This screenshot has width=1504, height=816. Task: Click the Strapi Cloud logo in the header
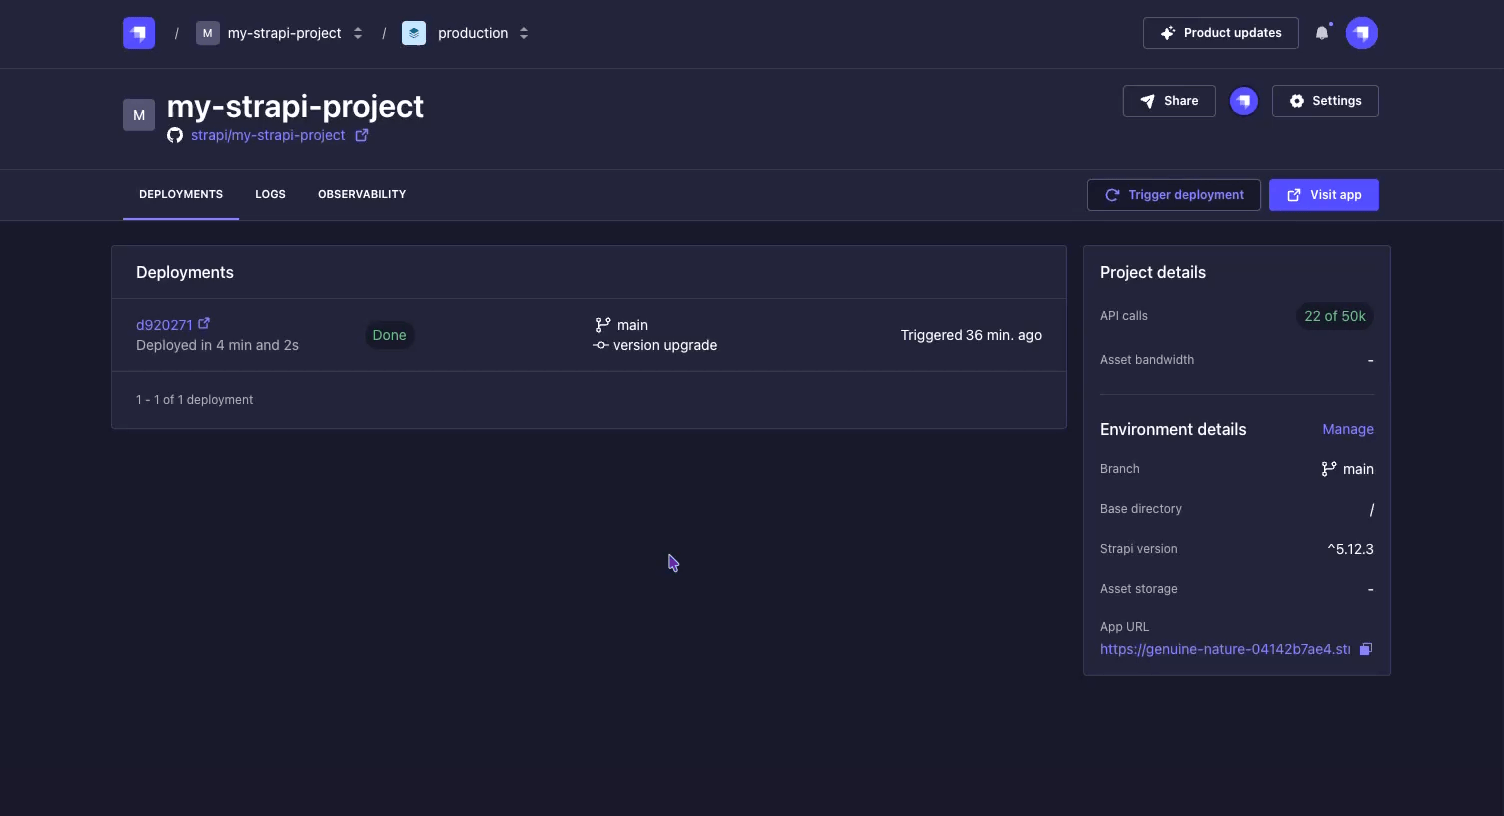[139, 33]
